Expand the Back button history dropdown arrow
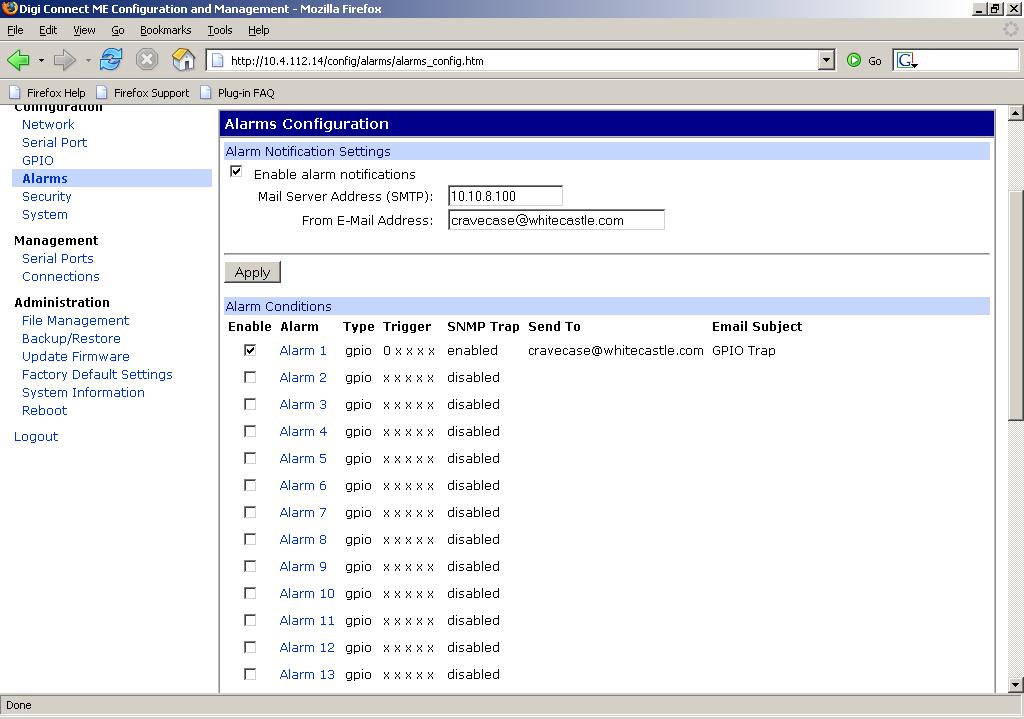This screenshot has height=719, width=1024. [x=40, y=60]
